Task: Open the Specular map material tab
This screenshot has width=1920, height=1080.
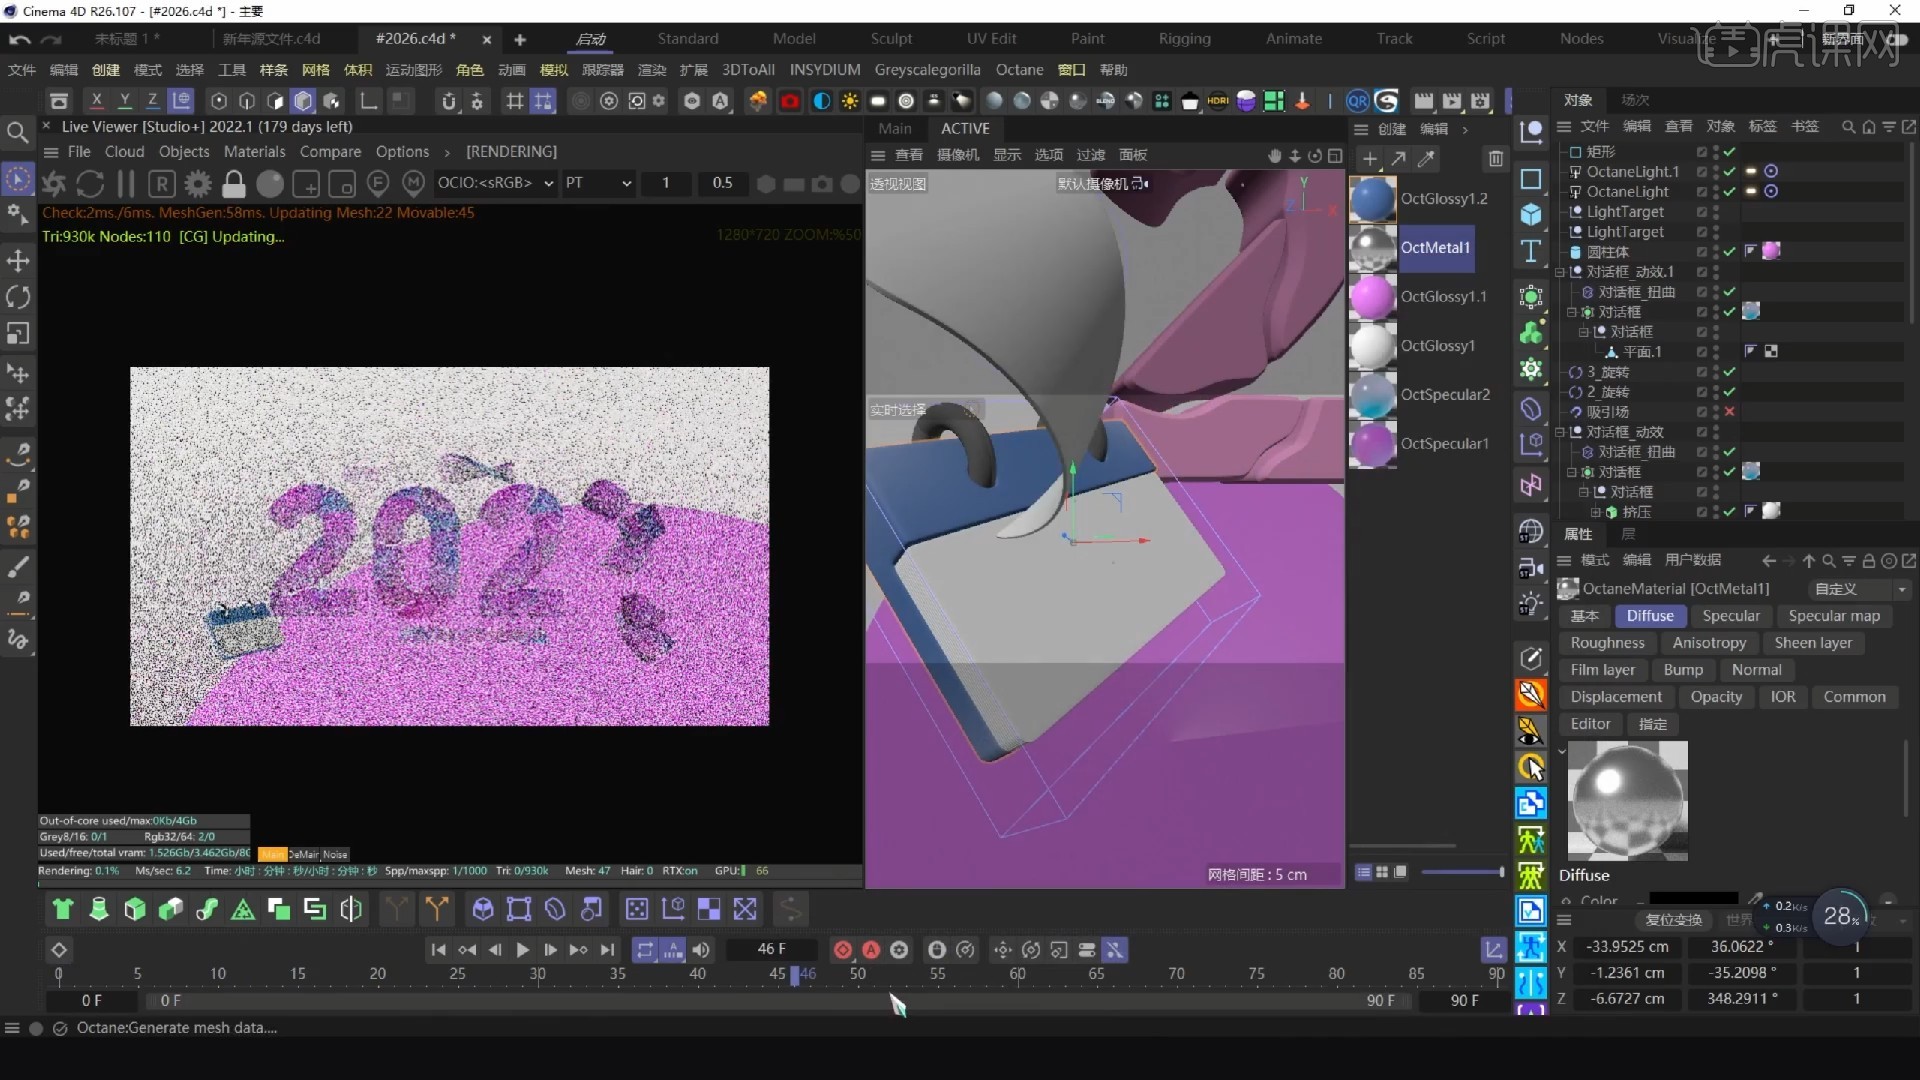Action: [x=1834, y=616]
